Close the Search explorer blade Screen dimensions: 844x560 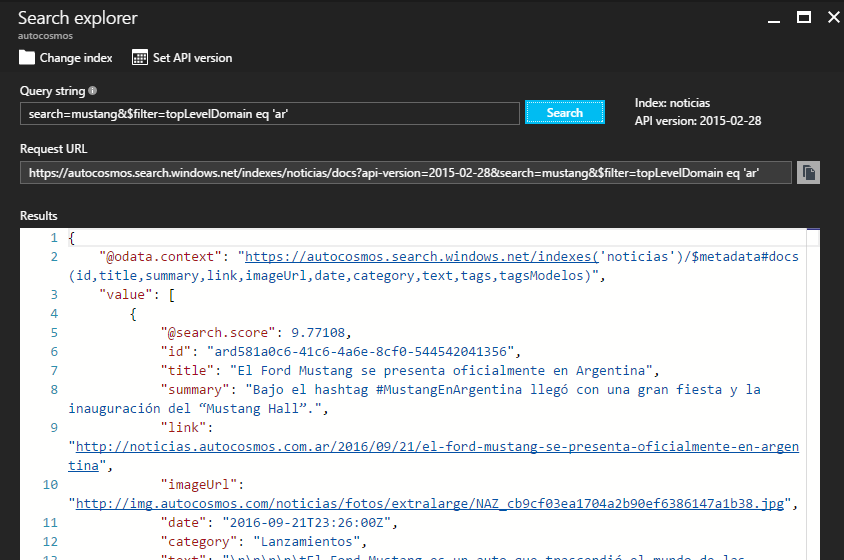pyautogui.click(x=833, y=18)
